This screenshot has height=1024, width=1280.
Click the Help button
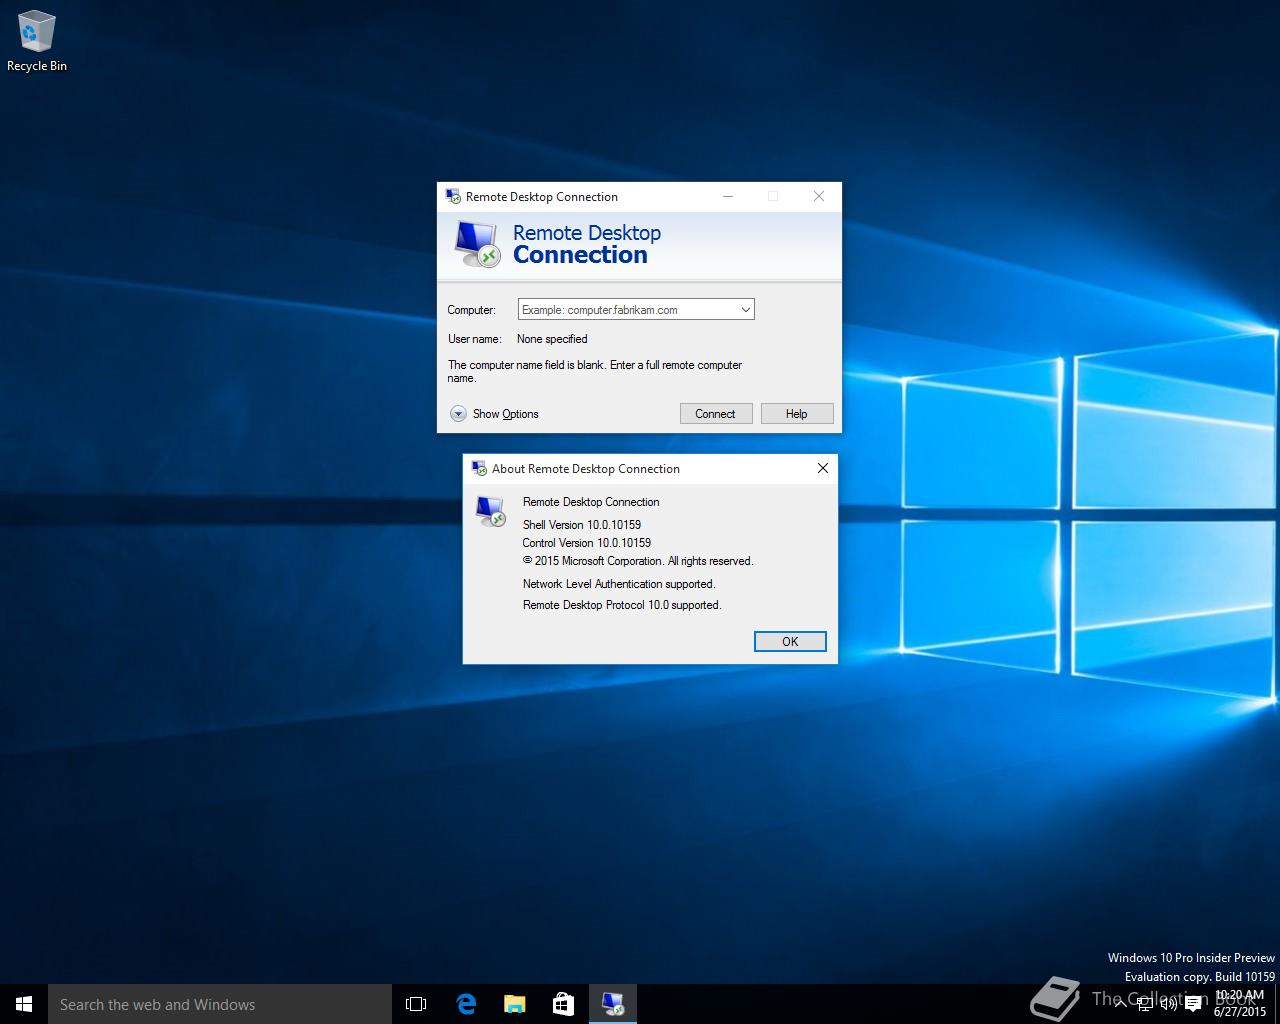[797, 414]
